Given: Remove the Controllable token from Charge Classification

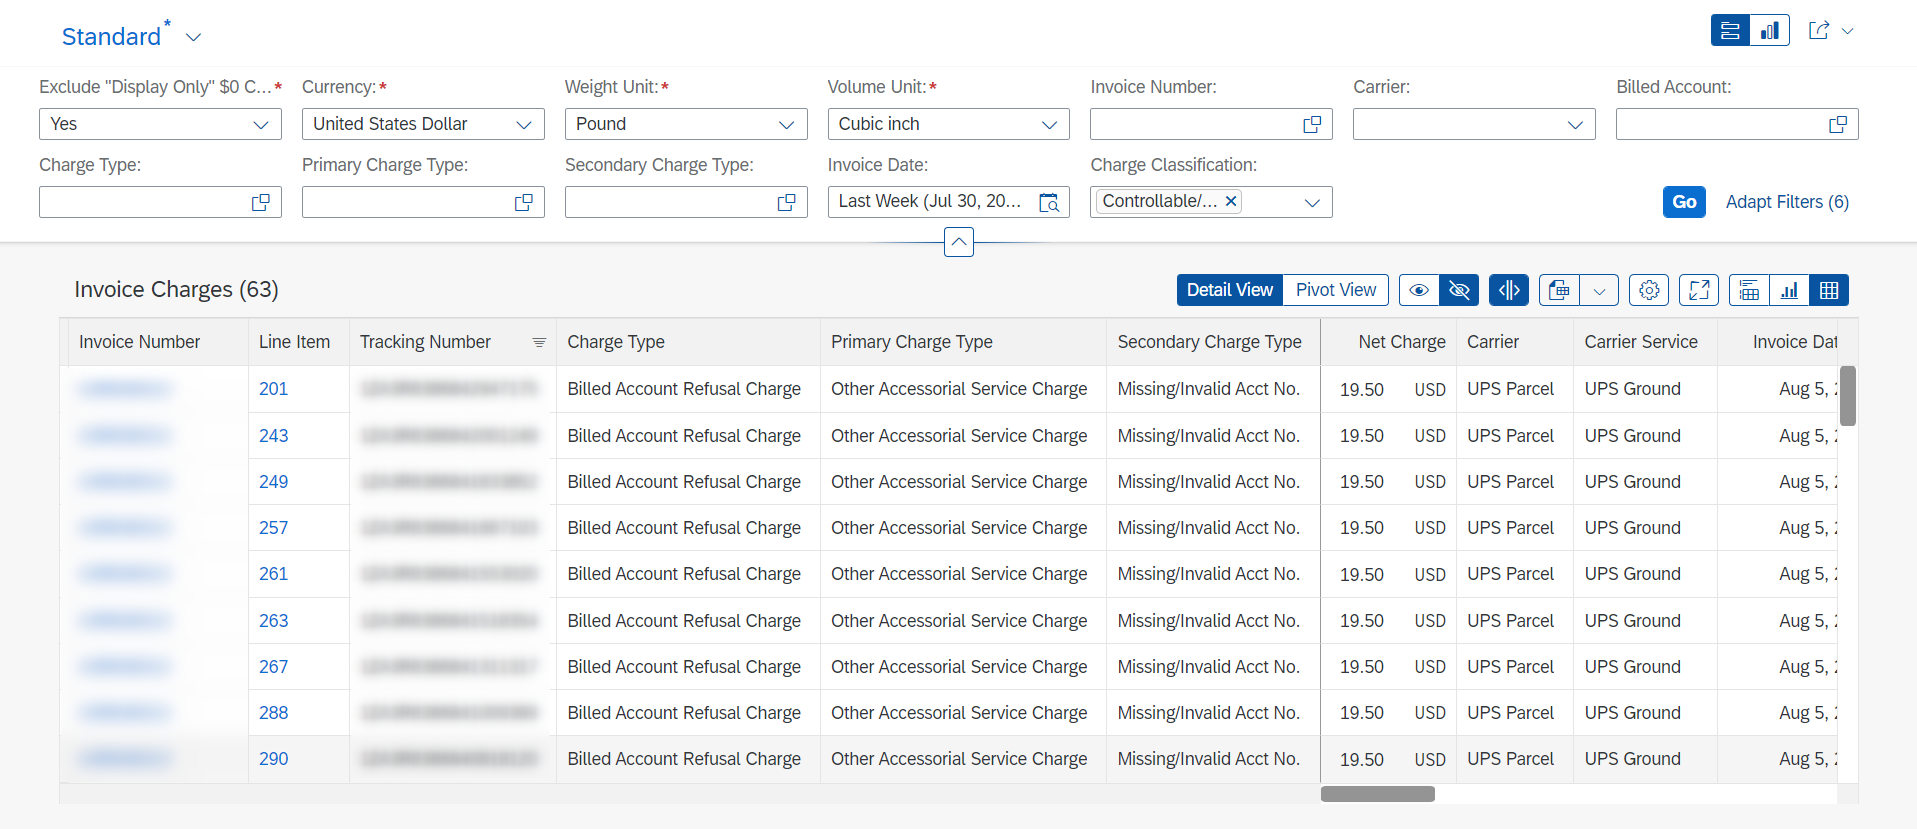Looking at the screenshot, I should (x=1231, y=201).
